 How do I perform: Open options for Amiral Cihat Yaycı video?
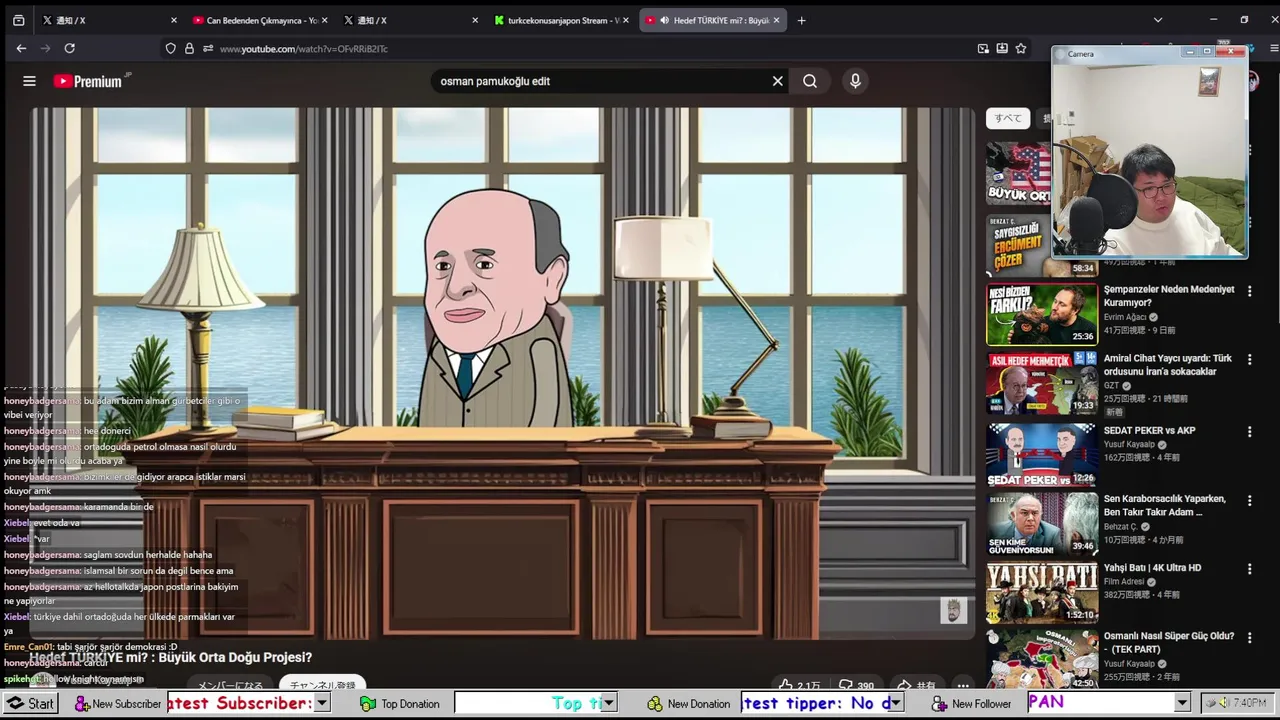1249,359
